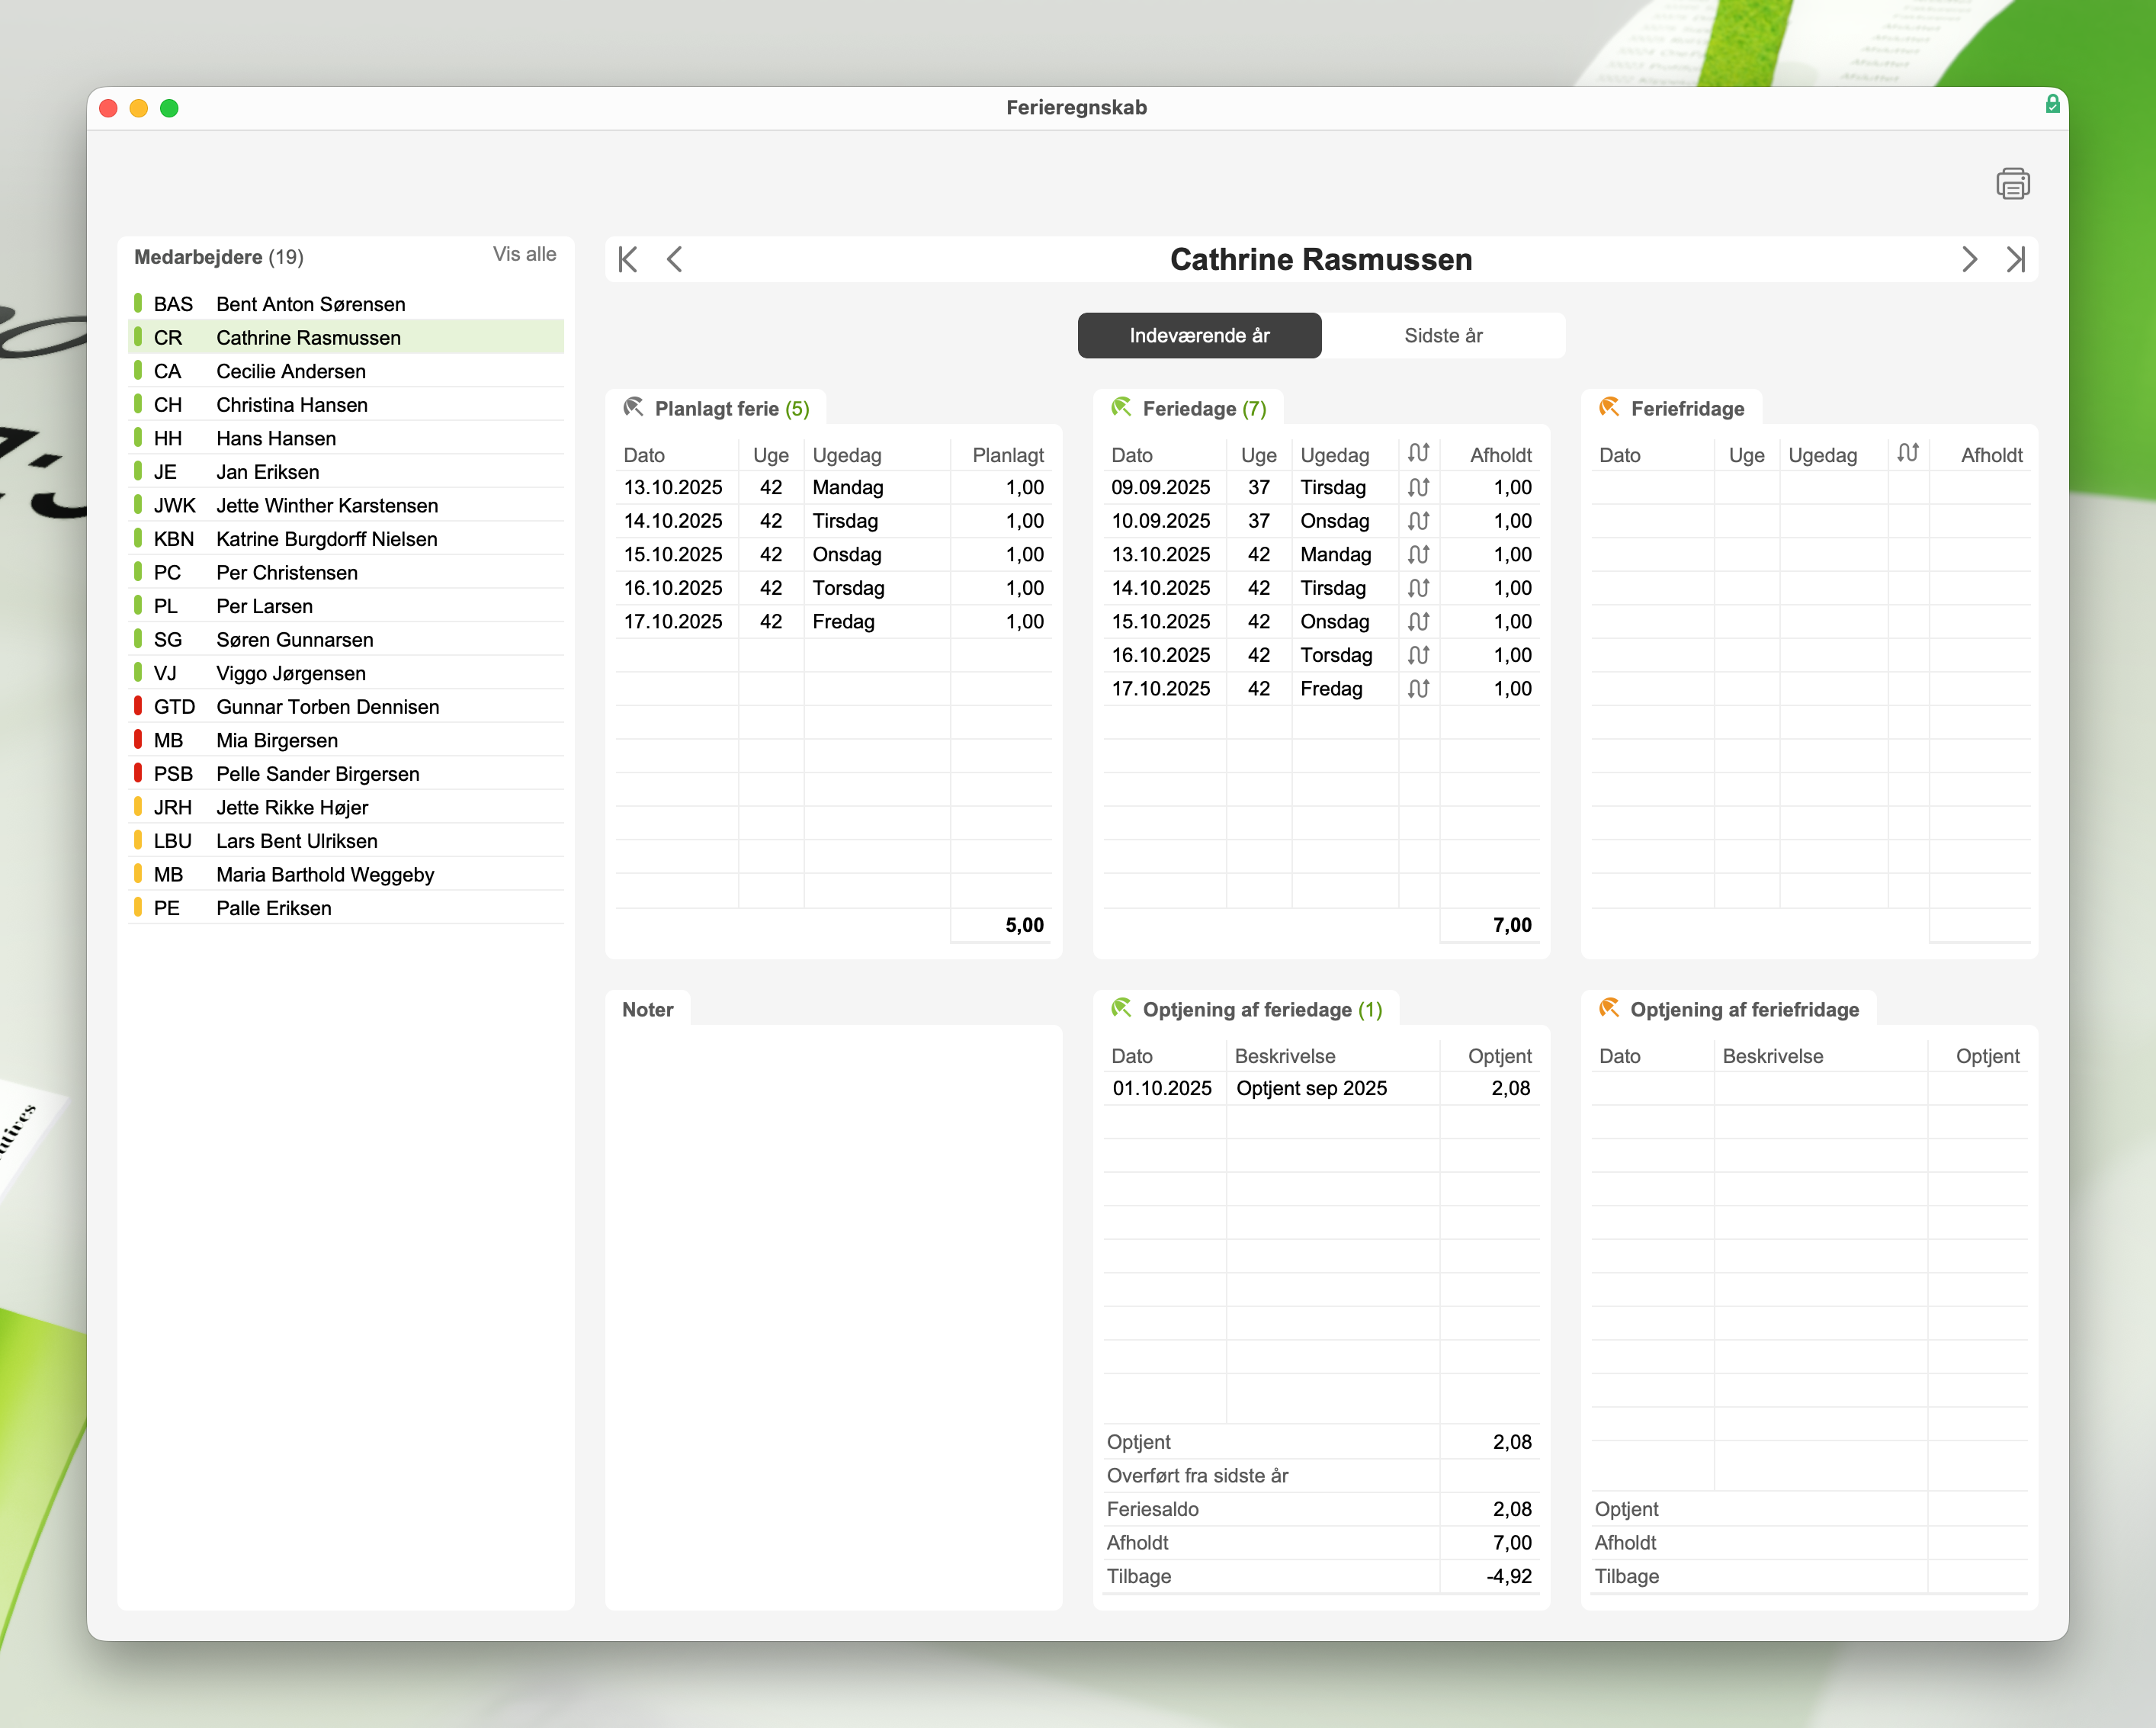Click Palle Eriksen's yellow status marker
The width and height of the screenshot is (2156, 1728).
(x=138, y=908)
